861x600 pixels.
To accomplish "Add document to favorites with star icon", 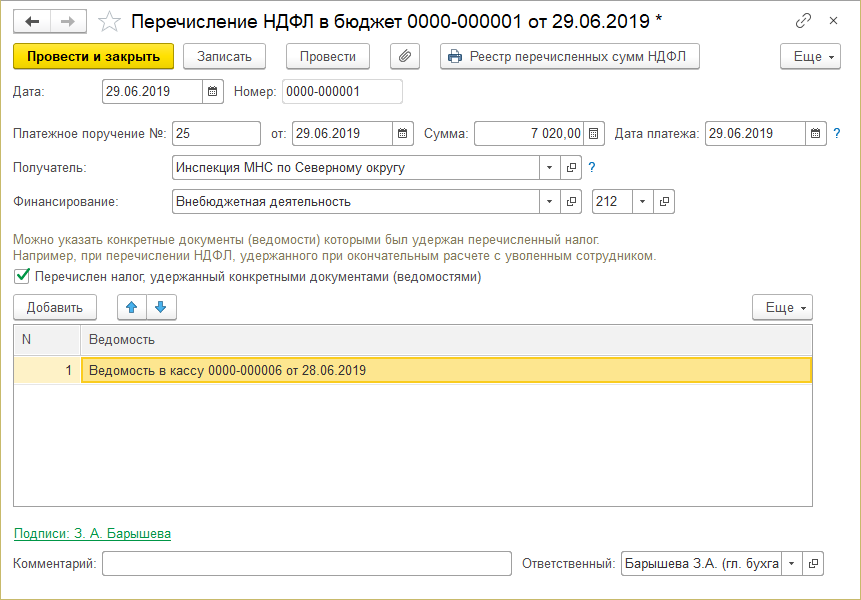I will (111, 21).
